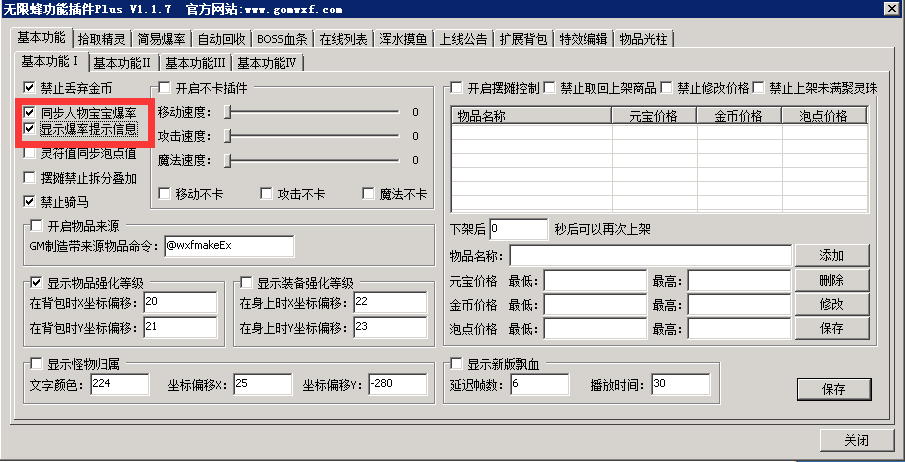
Task: Enable 开启不卡插件 checkbox
Action: (x=166, y=88)
